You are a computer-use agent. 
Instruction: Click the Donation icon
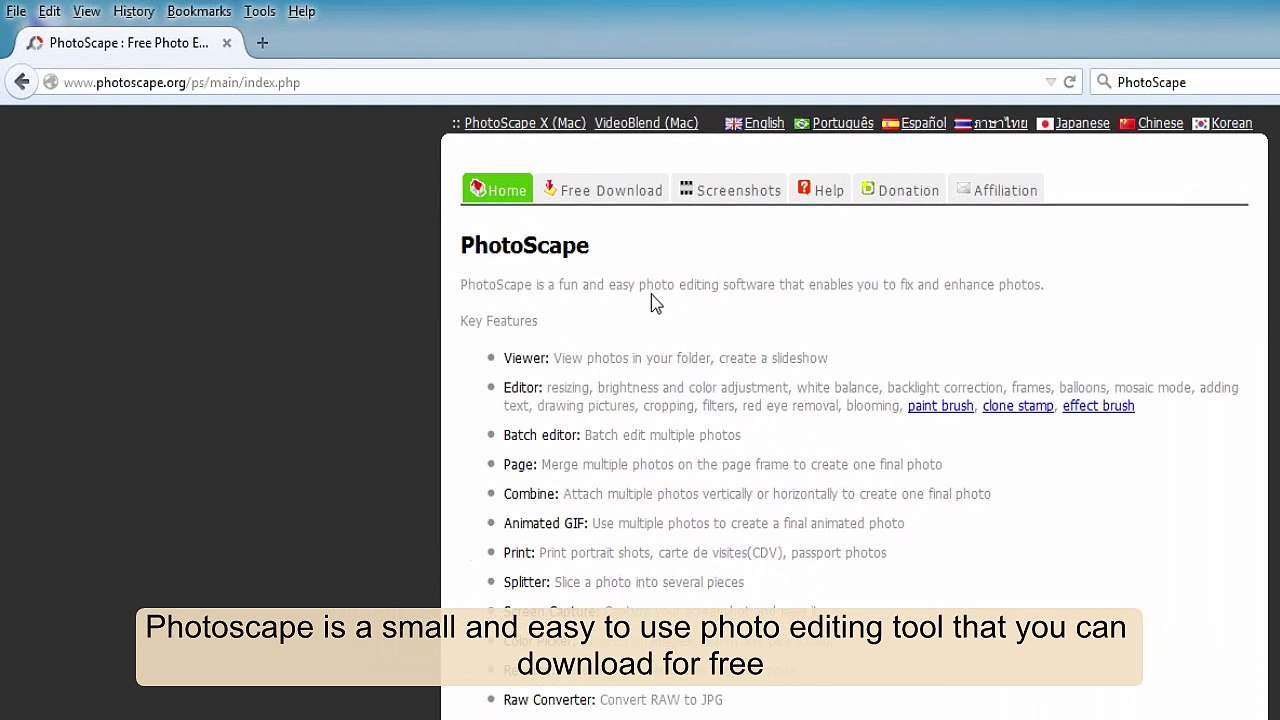pos(868,188)
